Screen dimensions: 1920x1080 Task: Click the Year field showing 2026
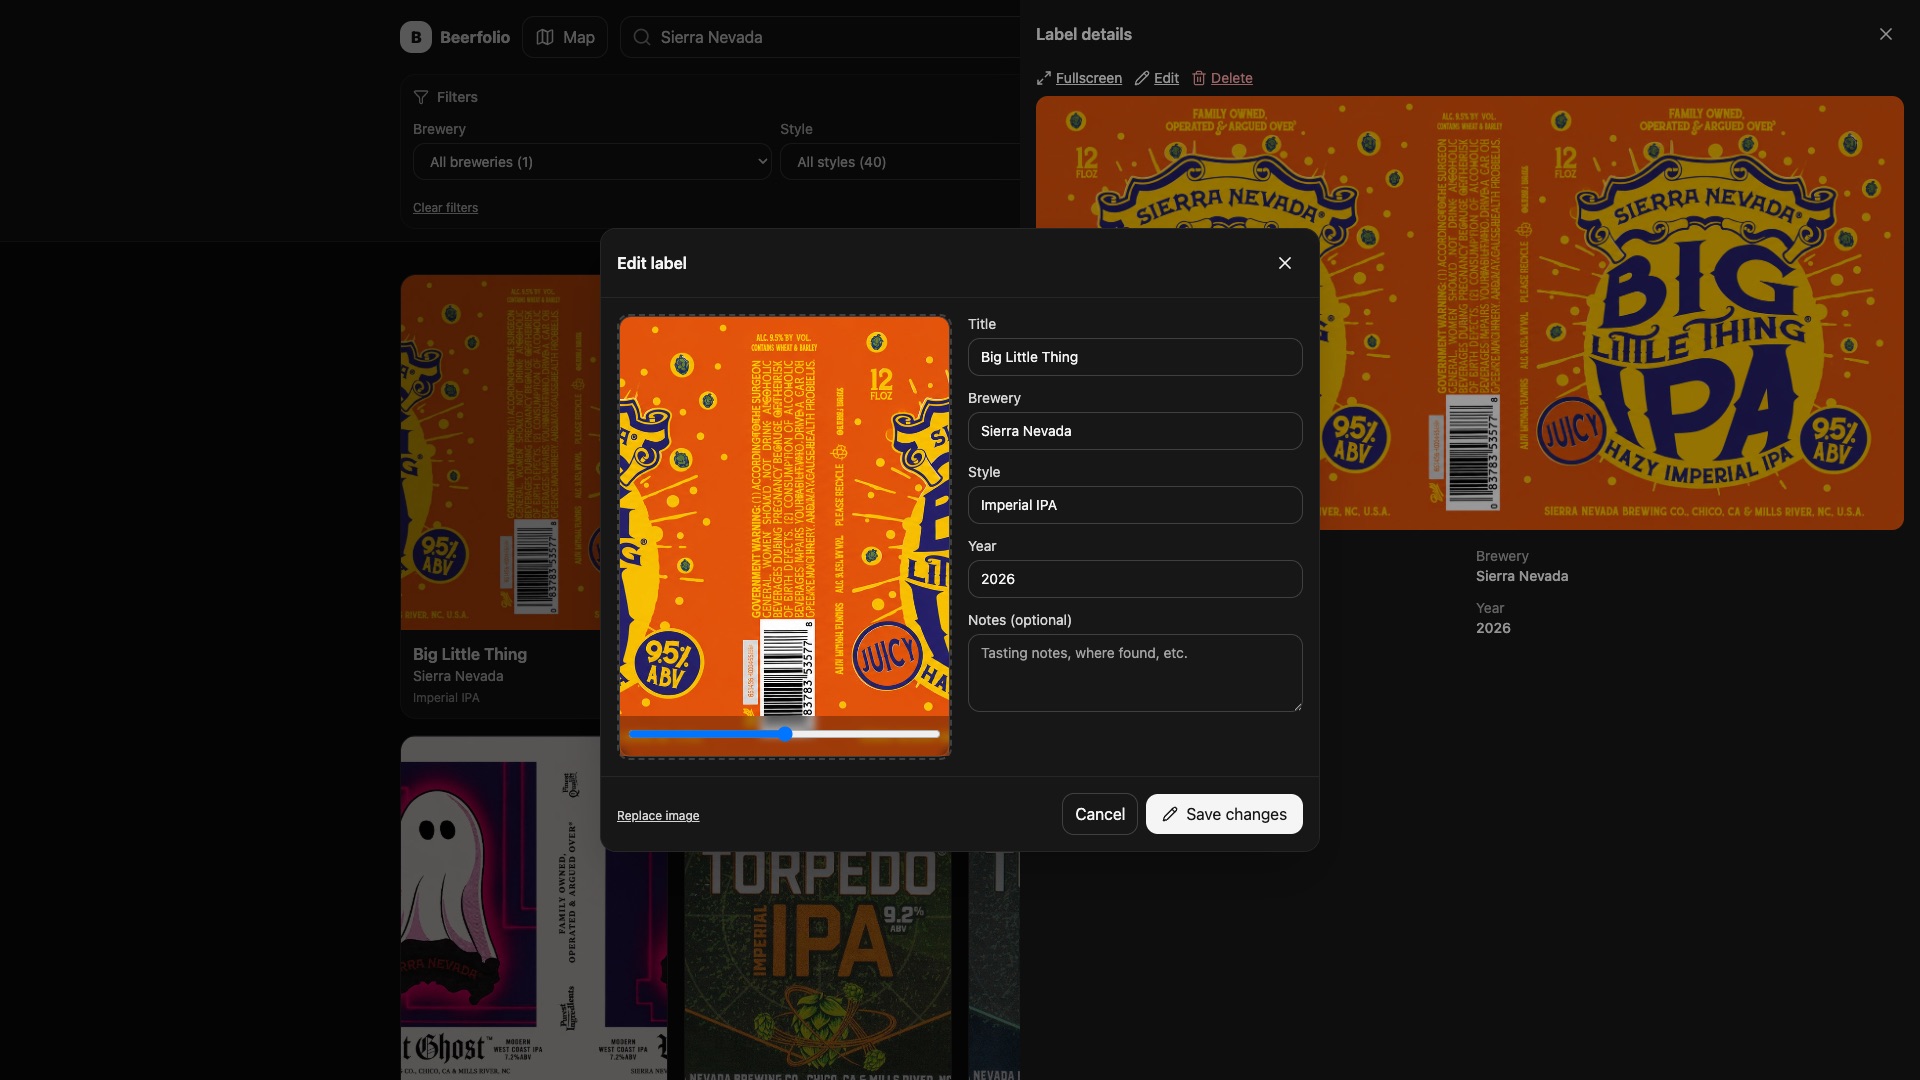click(1135, 579)
